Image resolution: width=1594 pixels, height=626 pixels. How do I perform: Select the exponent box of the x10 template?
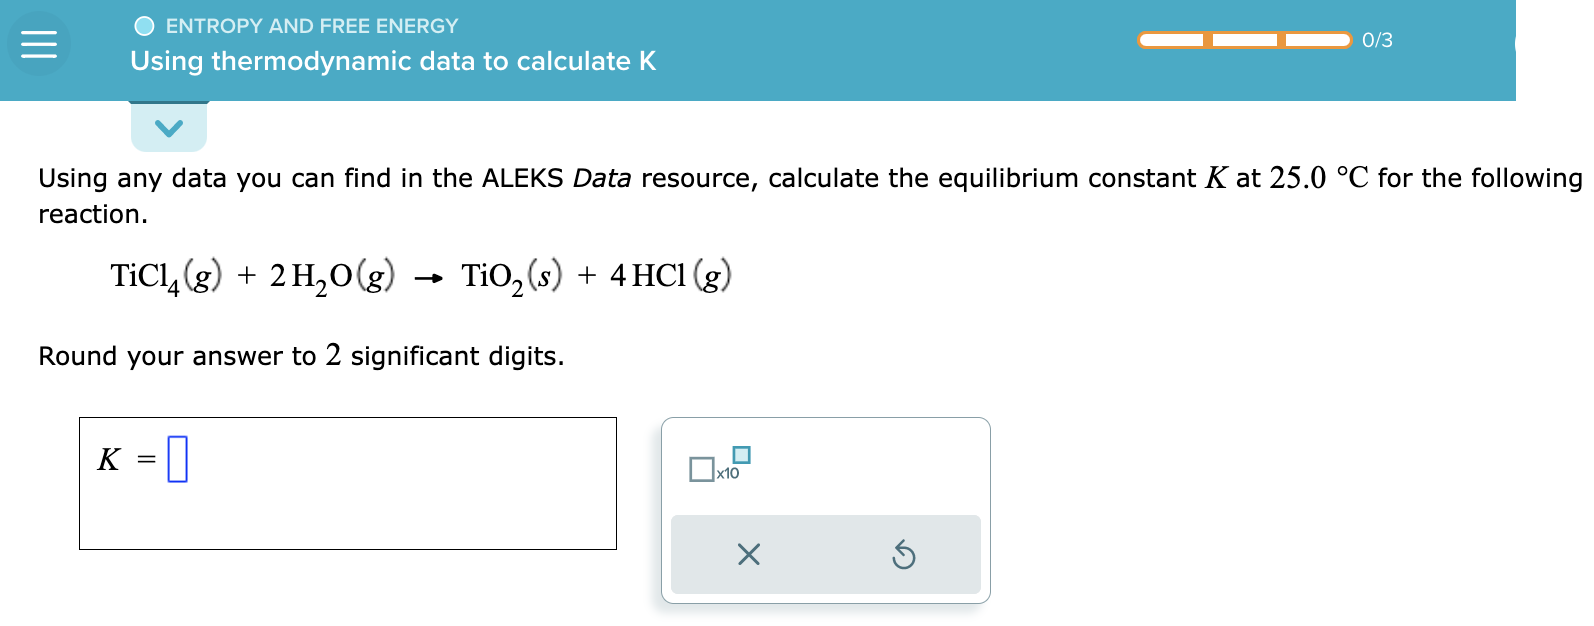tap(741, 455)
